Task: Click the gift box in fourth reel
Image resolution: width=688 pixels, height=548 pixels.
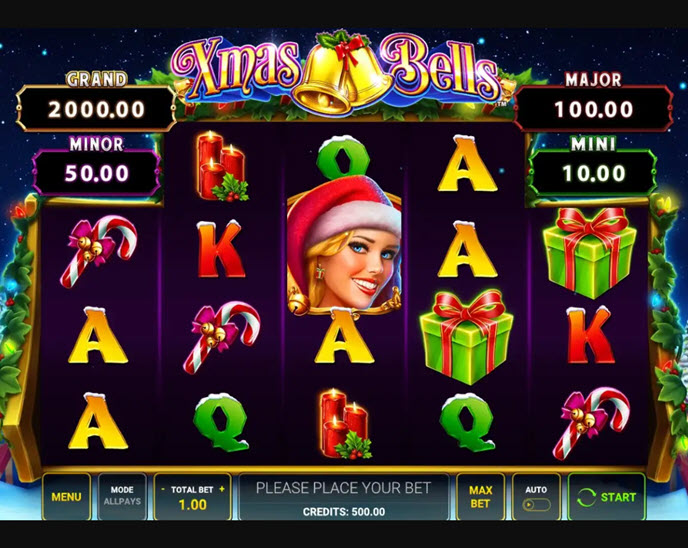Action: (466, 337)
